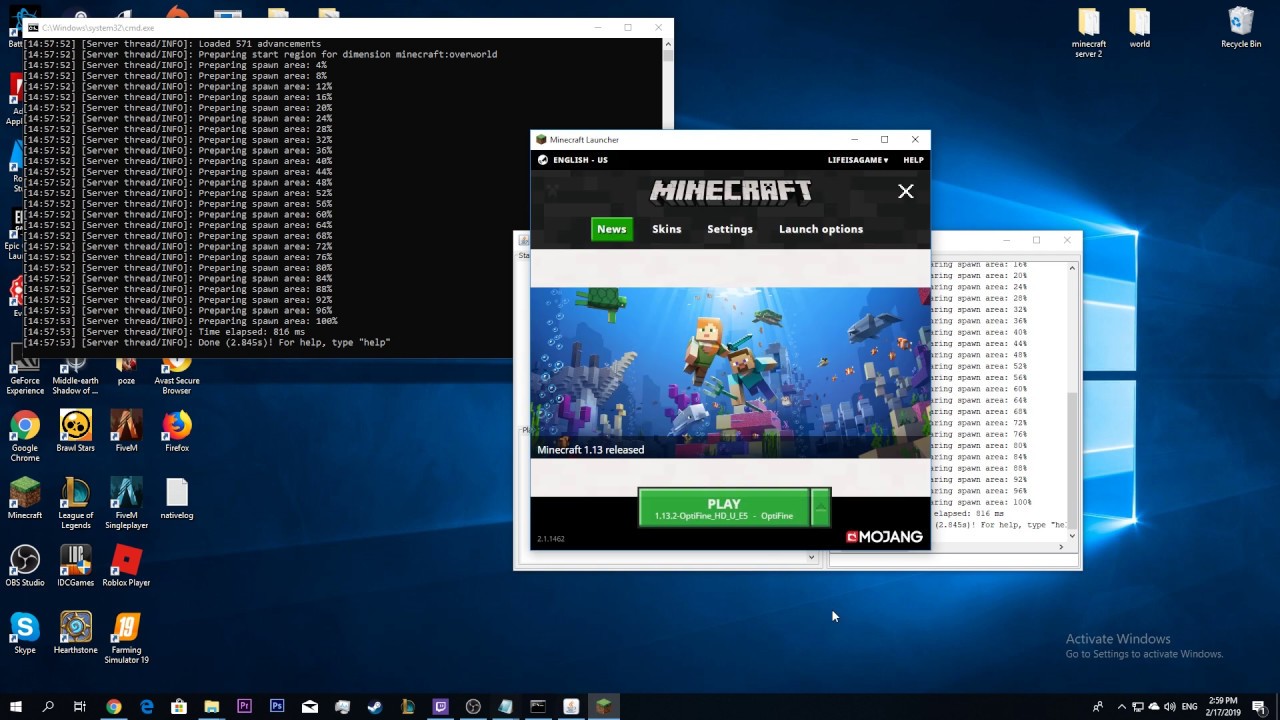The width and height of the screenshot is (1280, 720).
Task: Open Task View on the taskbar
Action: click(80, 706)
